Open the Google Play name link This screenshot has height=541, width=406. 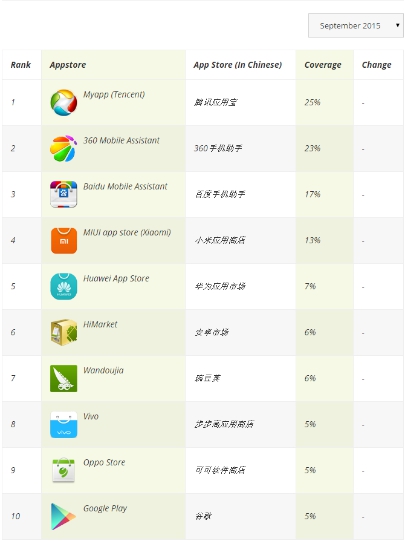click(105, 509)
